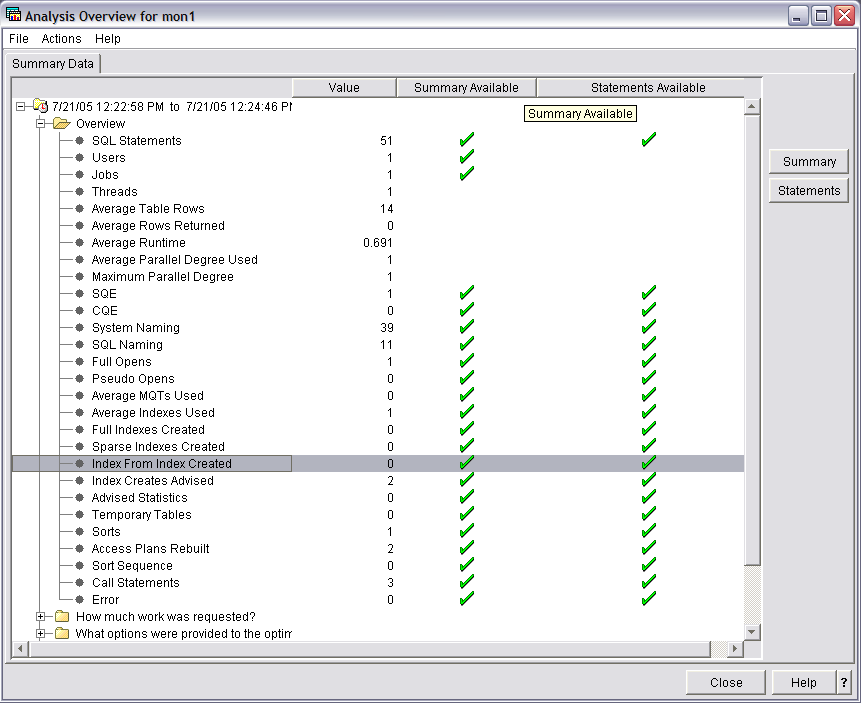Collapse the Overview folder node

pyautogui.click(x=41, y=124)
